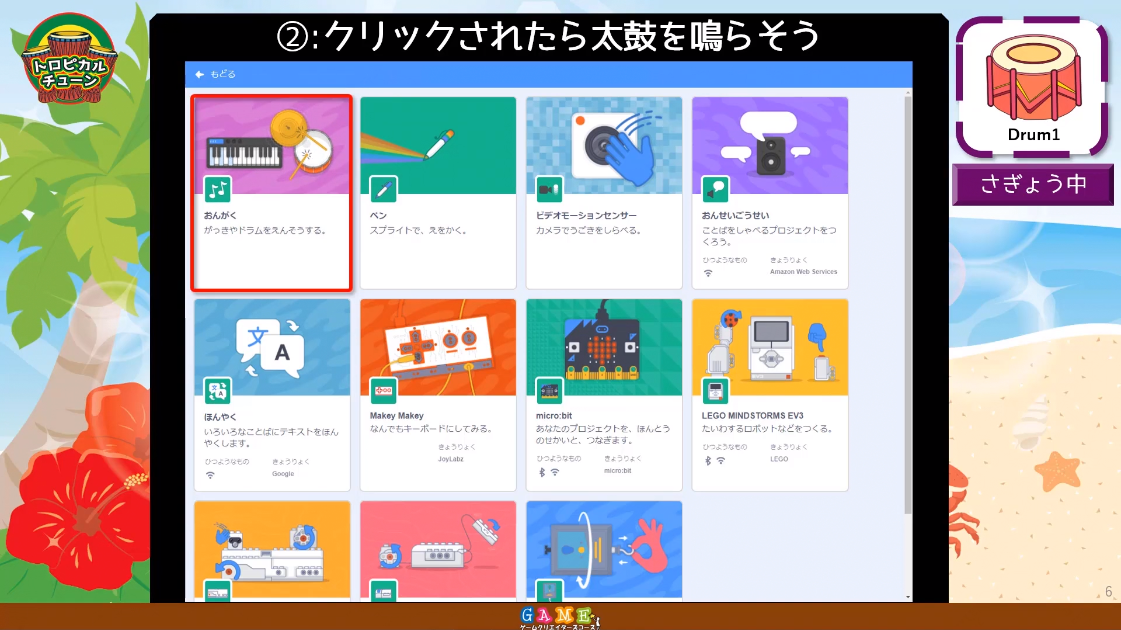Click the GAME course logo at bottom
Image resolution: width=1121 pixels, height=630 pixels.
click(x=560, y=617)
